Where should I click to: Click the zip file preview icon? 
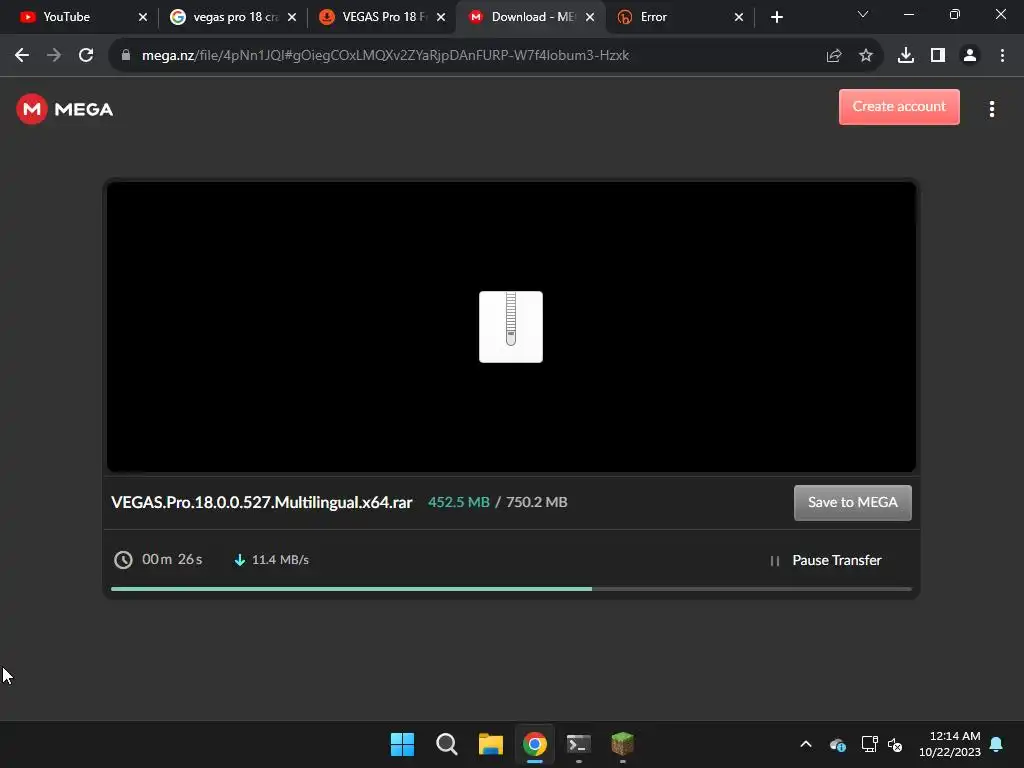coord(511,327)
